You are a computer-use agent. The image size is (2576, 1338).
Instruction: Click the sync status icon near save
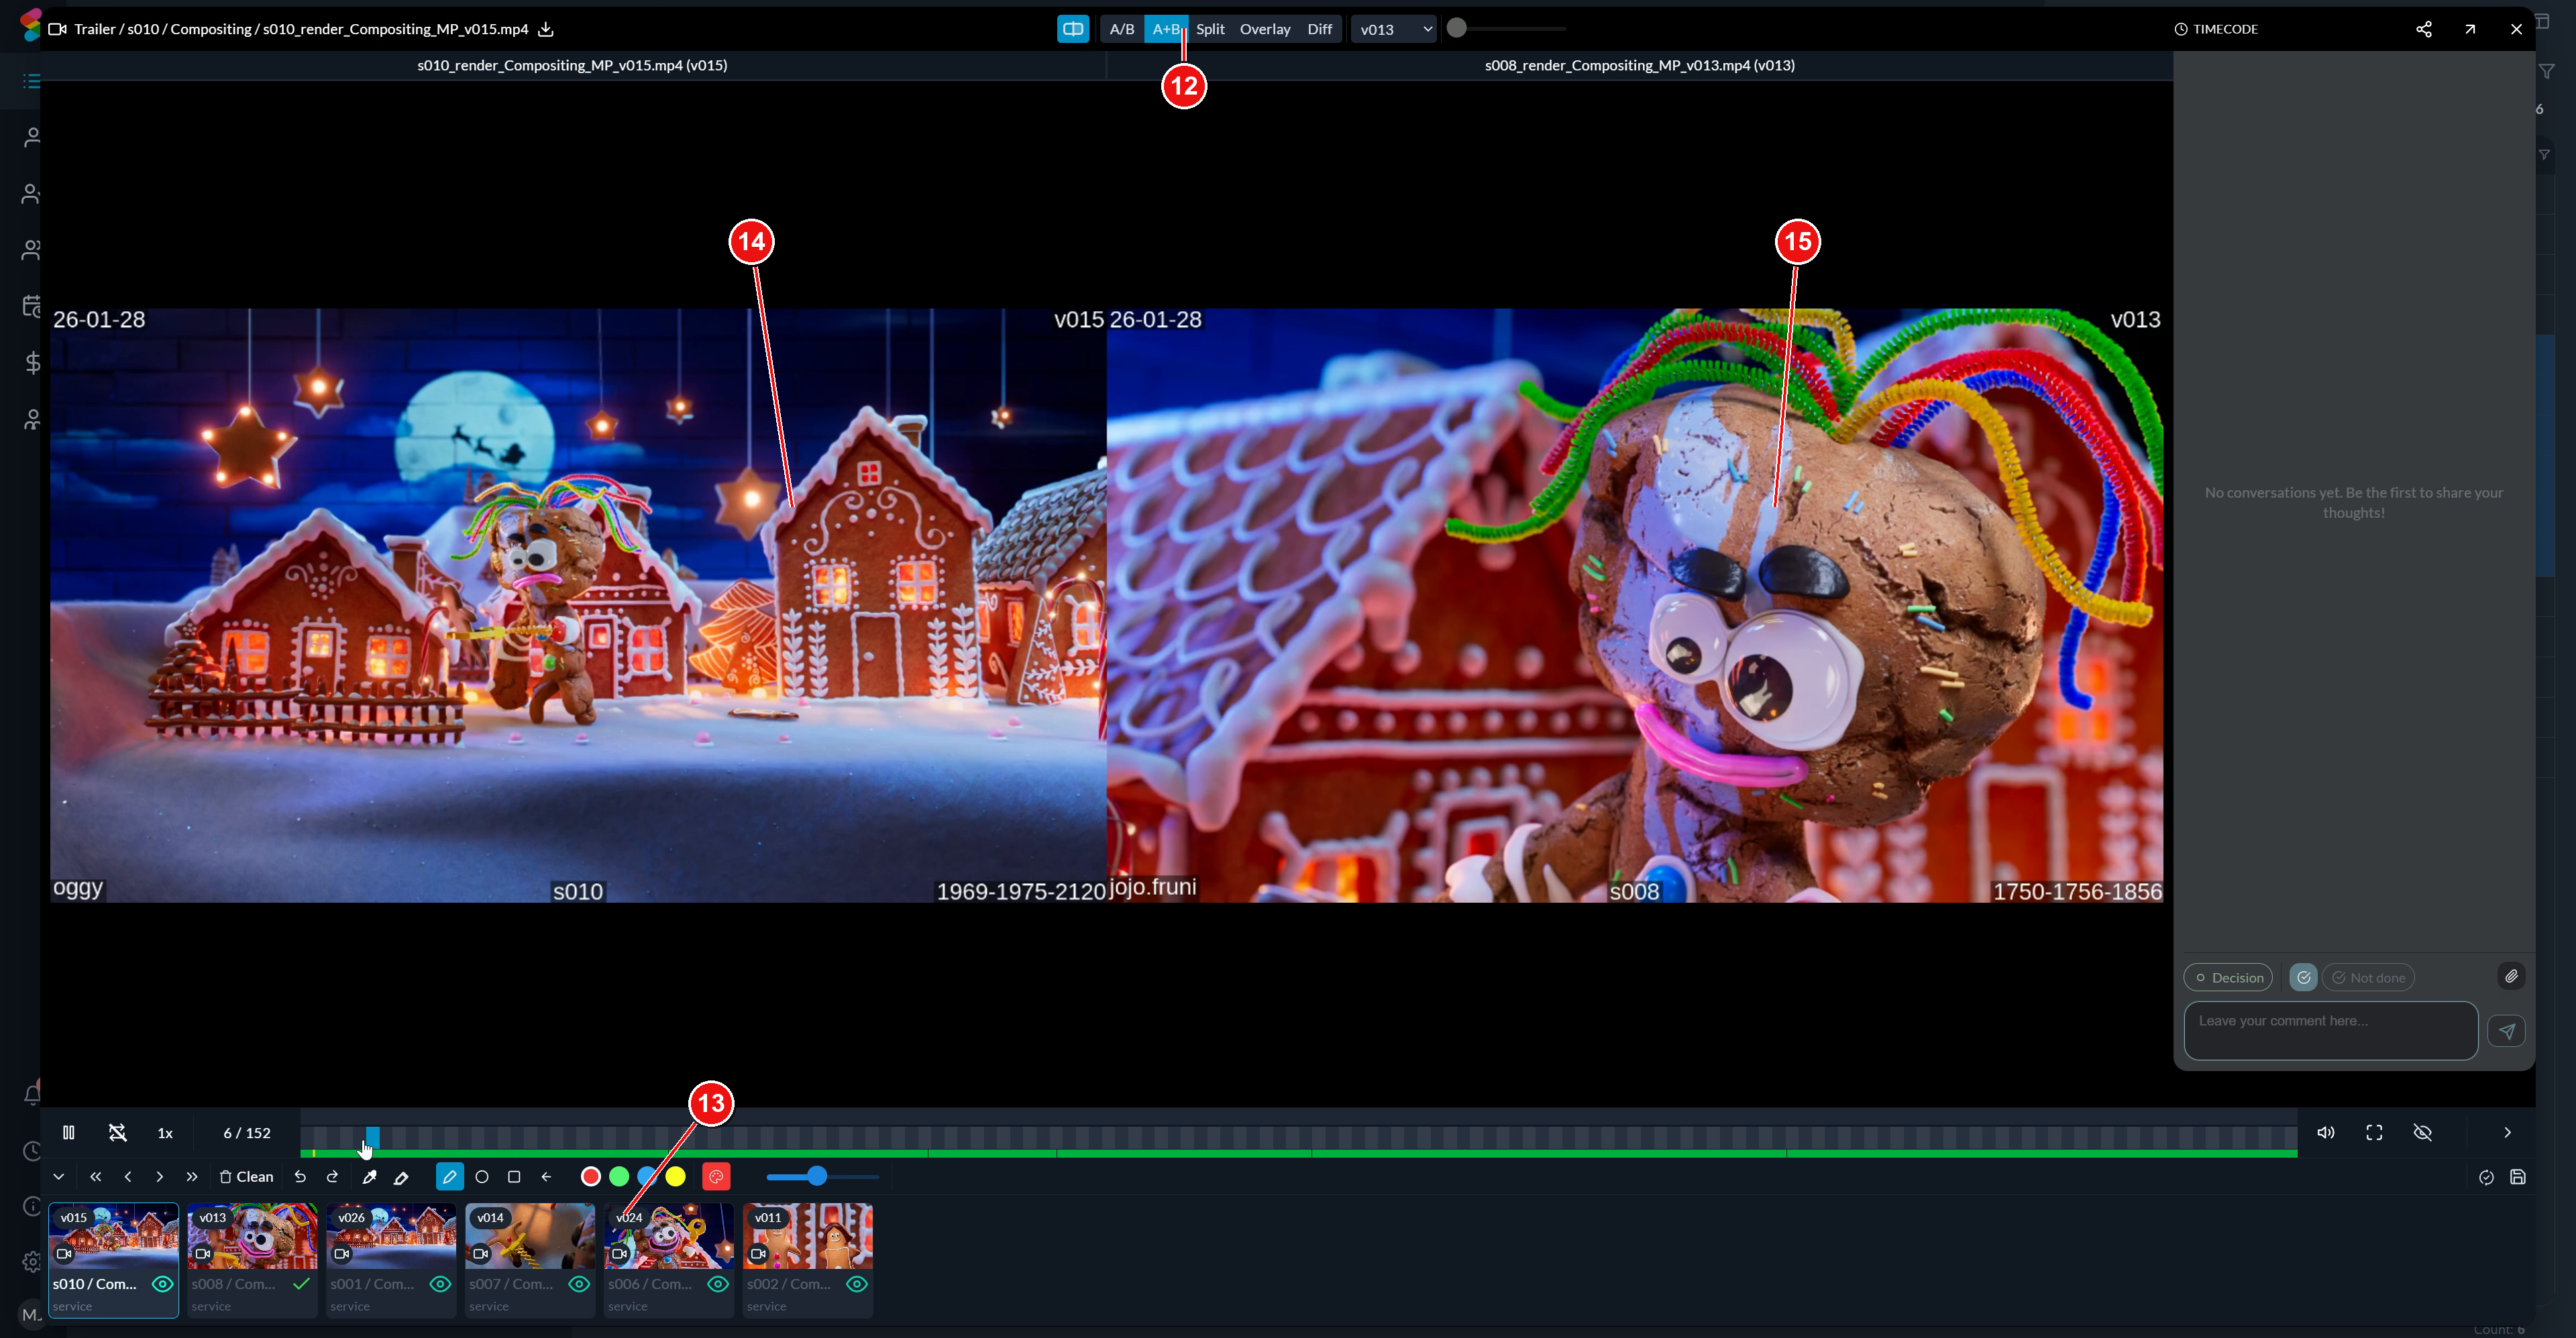click(x=2486, y=1177)
